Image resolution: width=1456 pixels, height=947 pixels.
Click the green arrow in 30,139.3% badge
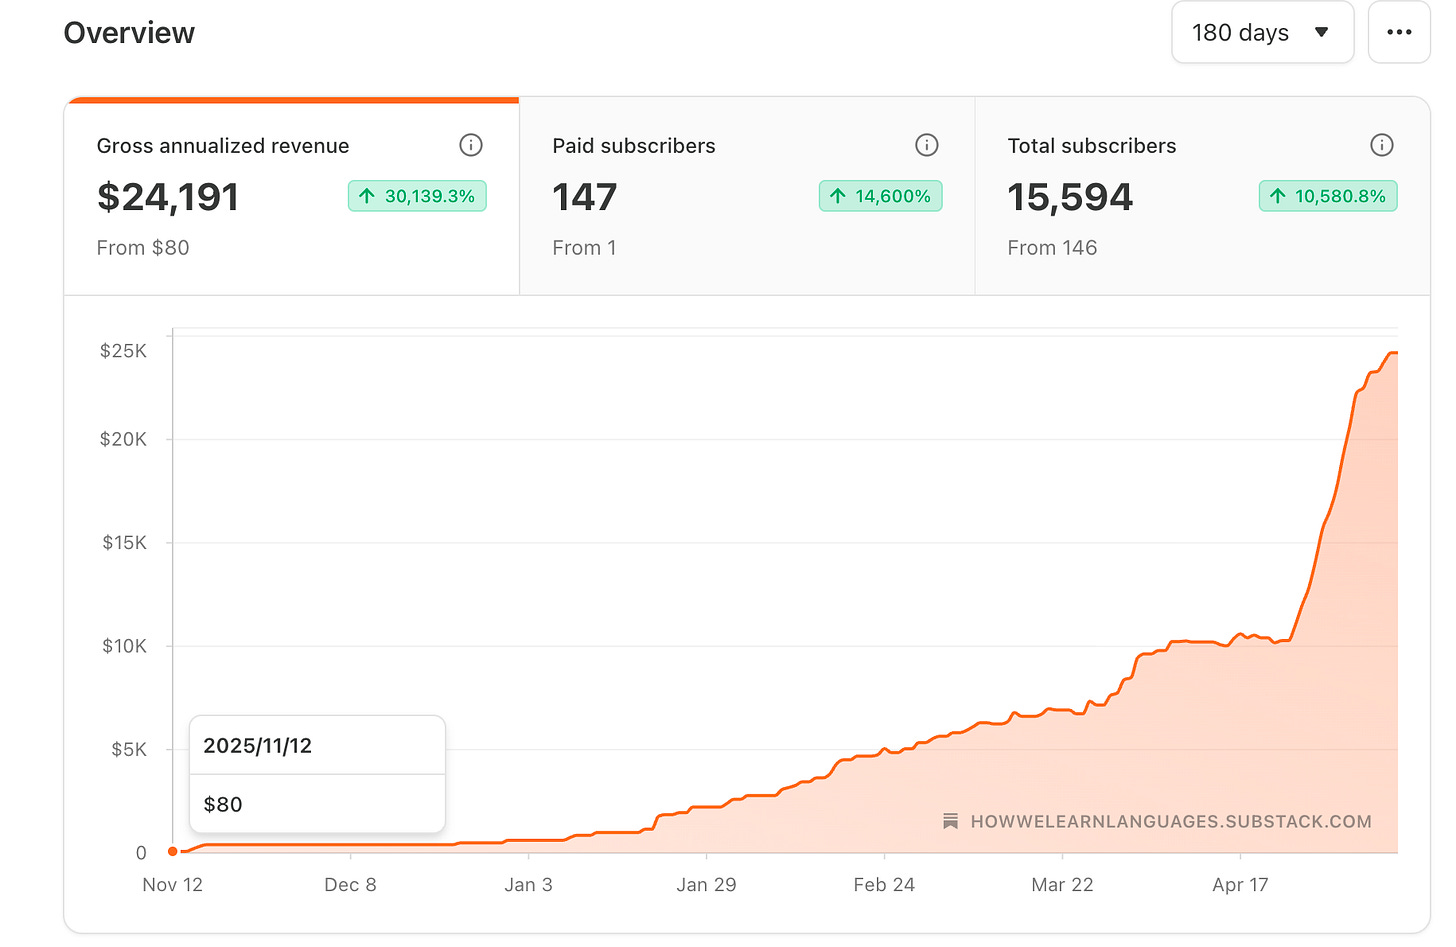tap(367, 196)
